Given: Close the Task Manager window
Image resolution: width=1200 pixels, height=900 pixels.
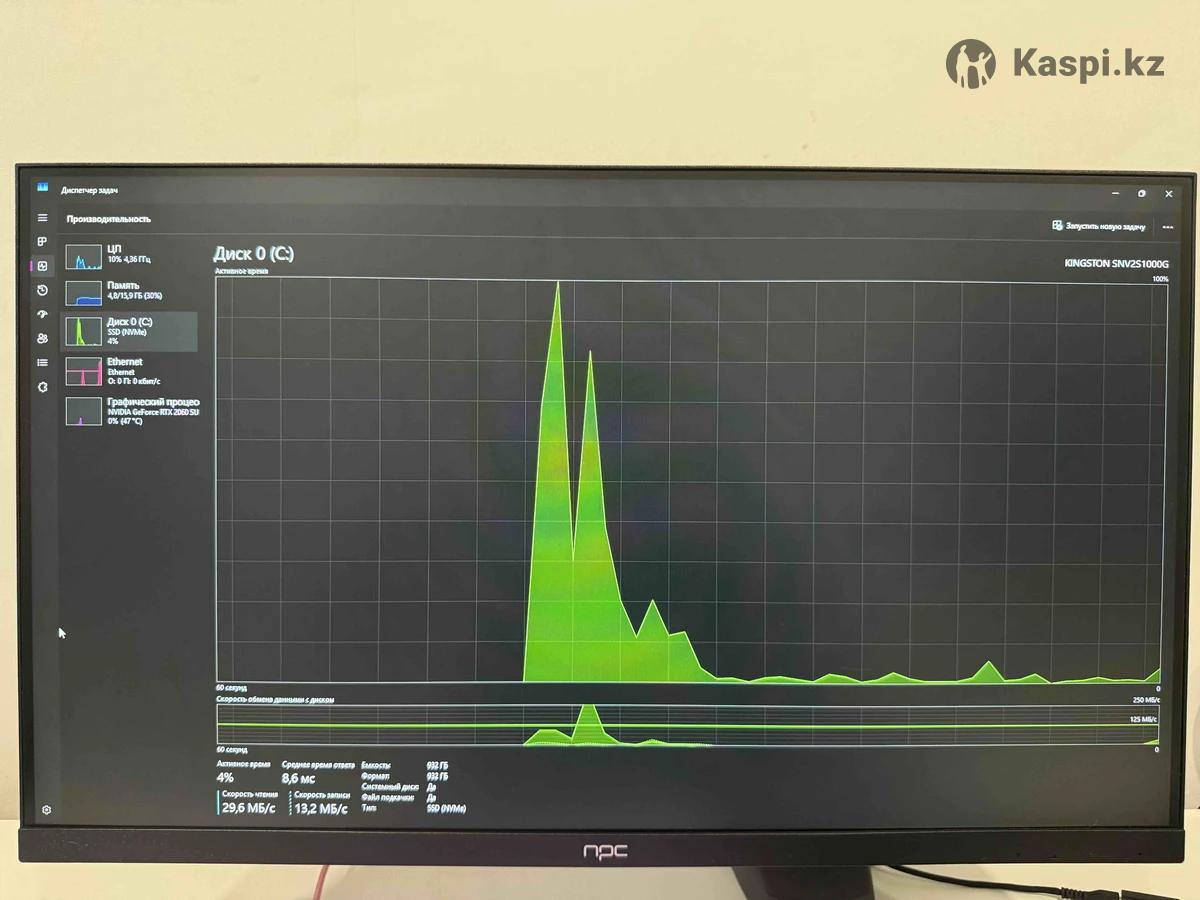Looking at the screenshot, I should tap(1168, 194).
